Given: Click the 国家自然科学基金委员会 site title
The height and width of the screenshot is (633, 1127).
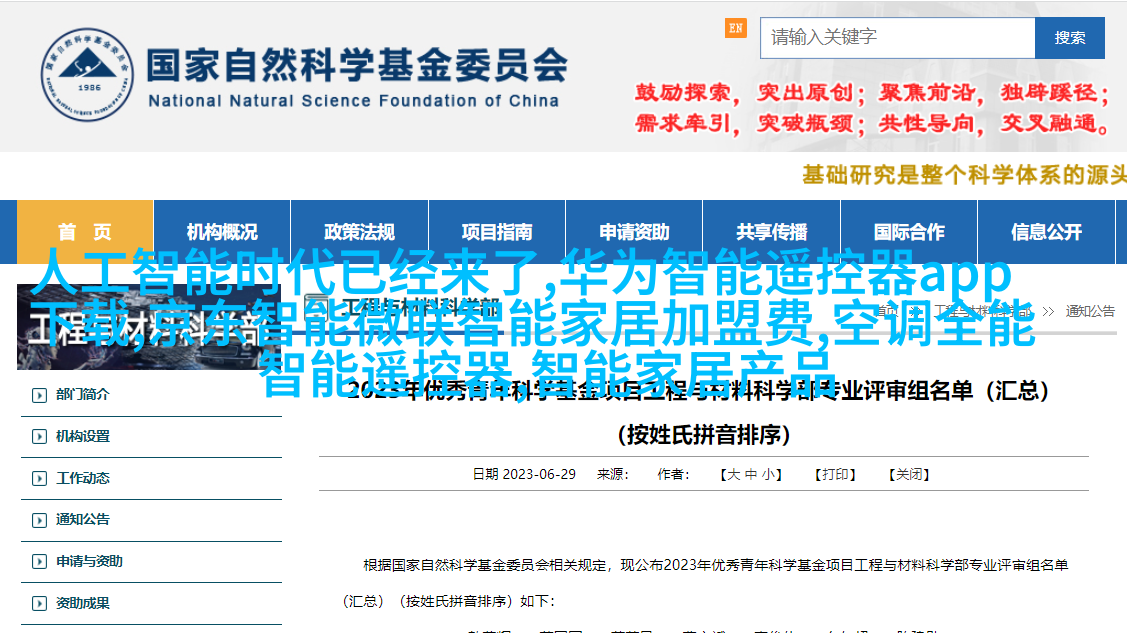Looking at the screenshot, I should (357, 65).
